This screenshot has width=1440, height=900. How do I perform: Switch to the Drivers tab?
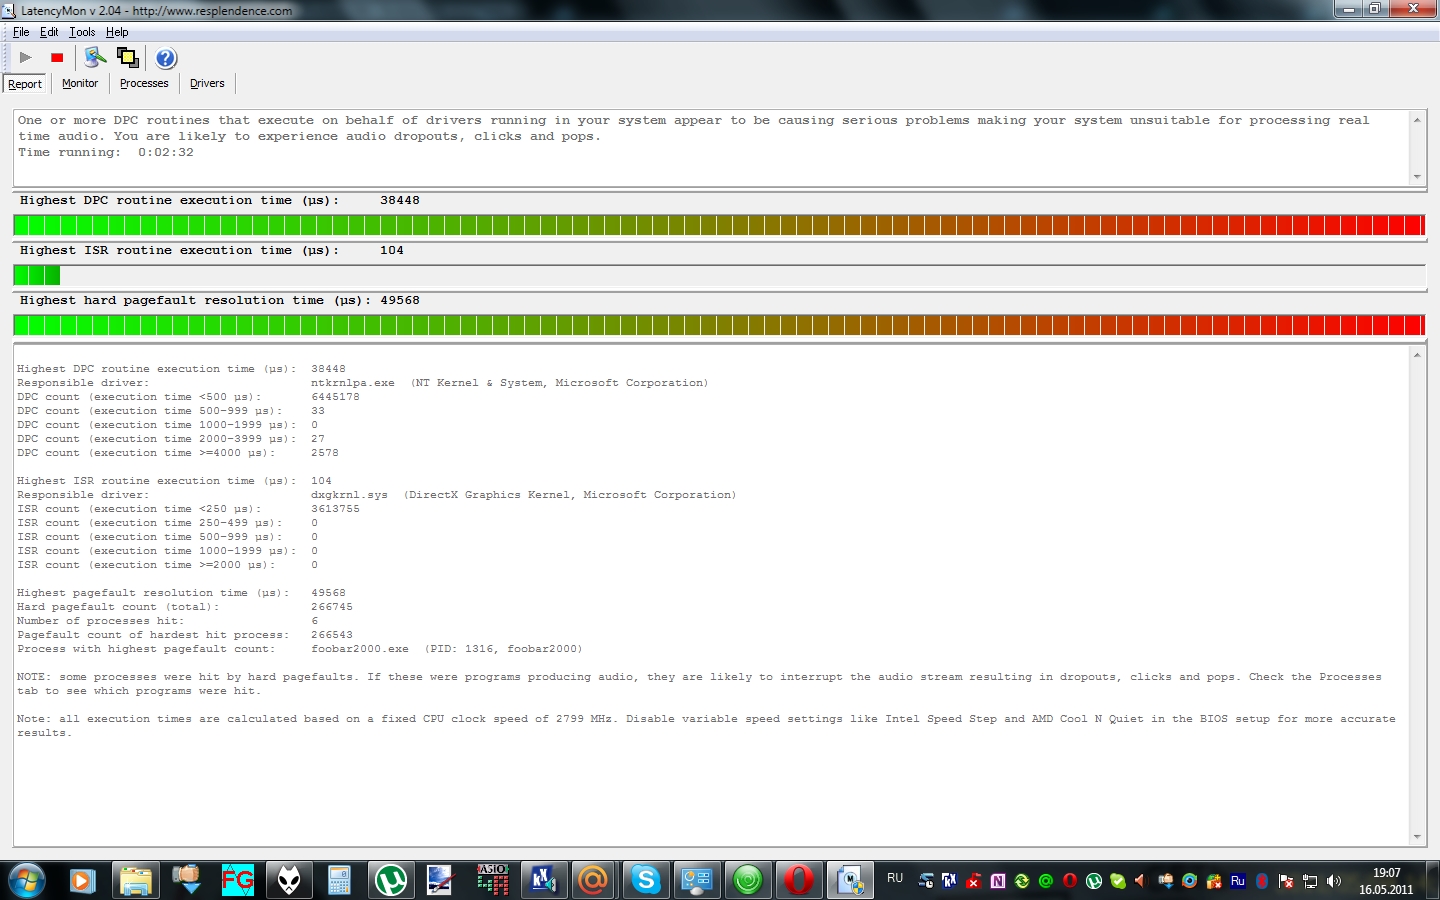pyautogui.click(x=207, y=83)
